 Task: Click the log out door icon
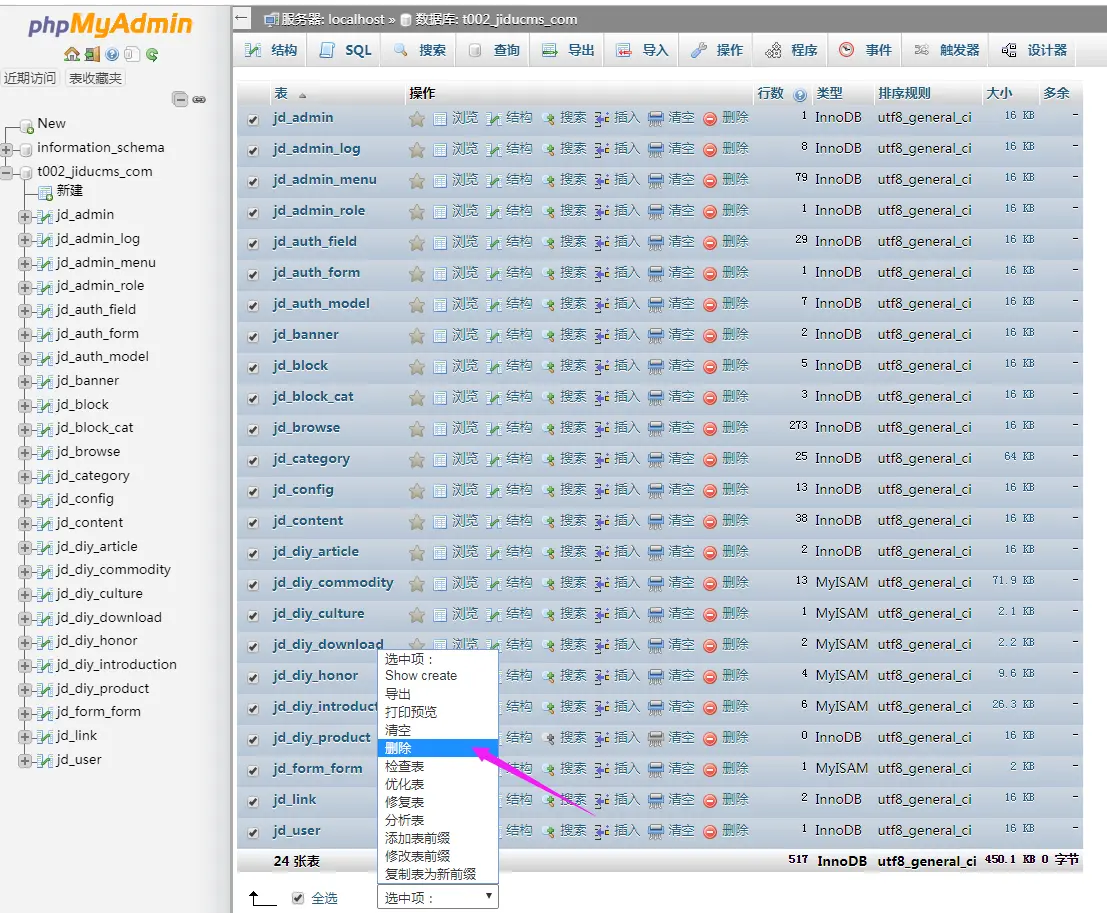pos(92,55)
